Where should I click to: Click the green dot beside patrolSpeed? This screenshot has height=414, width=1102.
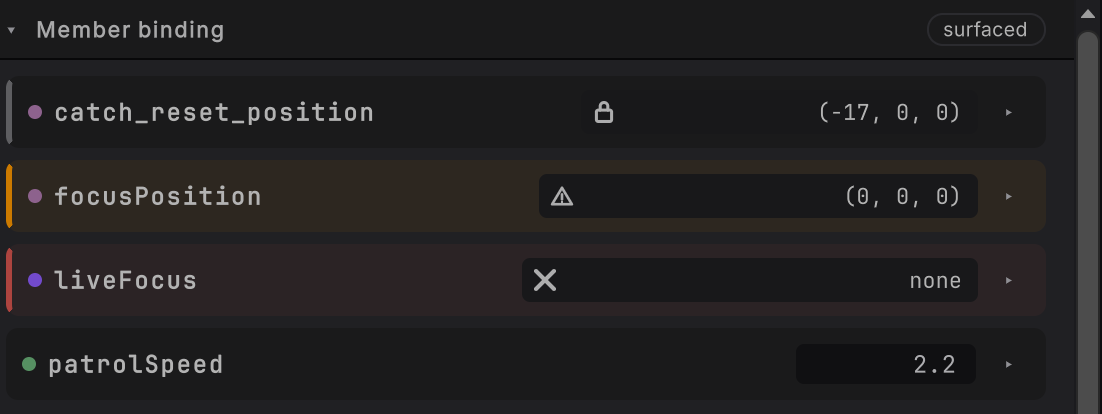29,363
